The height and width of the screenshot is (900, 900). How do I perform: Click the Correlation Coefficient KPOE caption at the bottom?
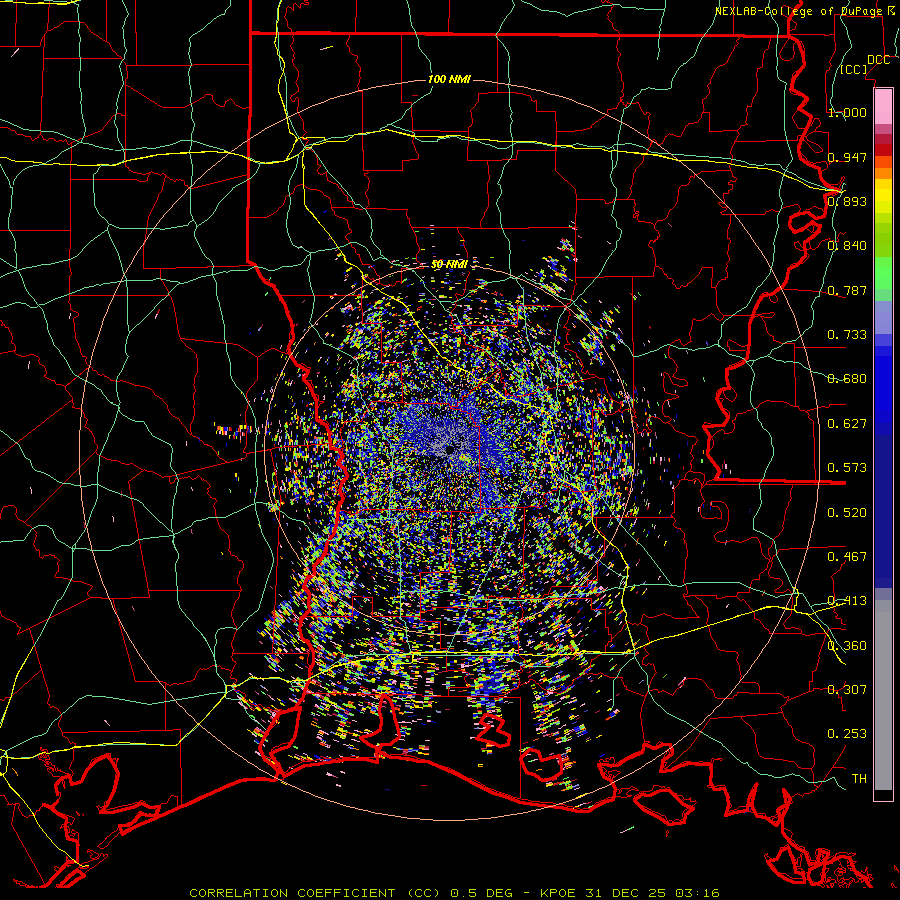[455, 893]
